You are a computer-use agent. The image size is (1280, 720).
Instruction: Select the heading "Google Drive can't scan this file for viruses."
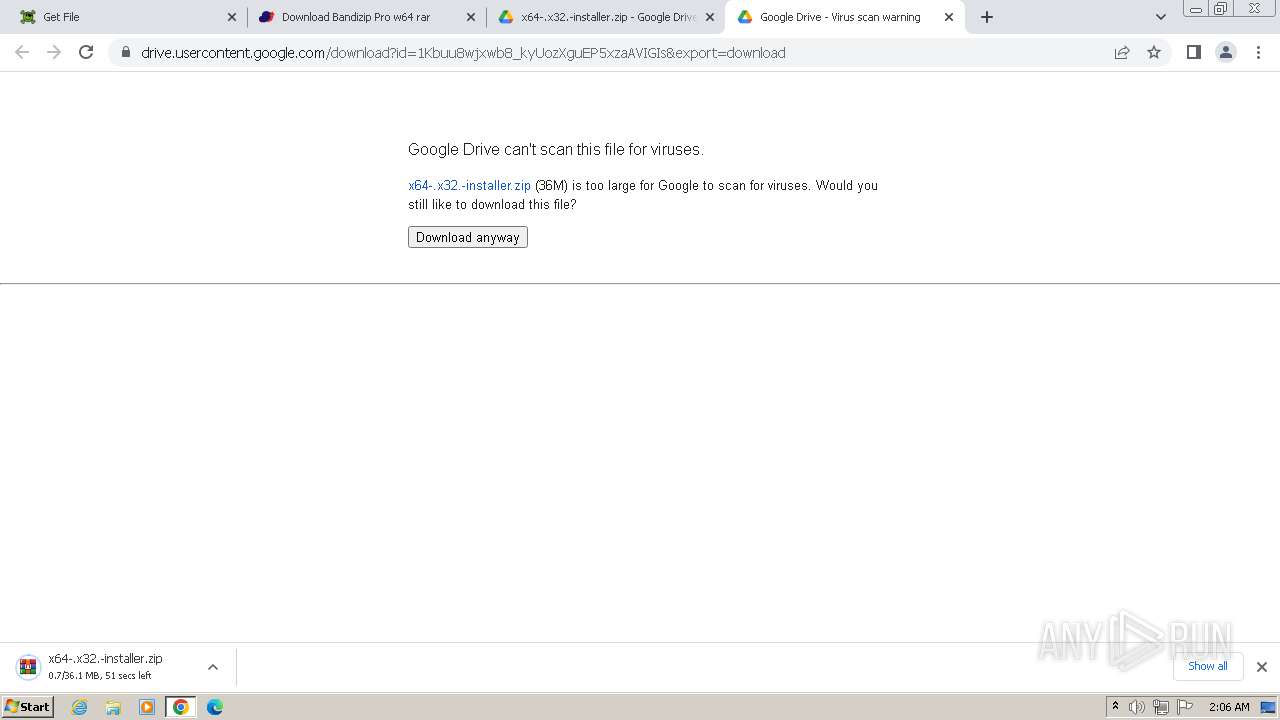pyautogui.click(x=556, y=149)
